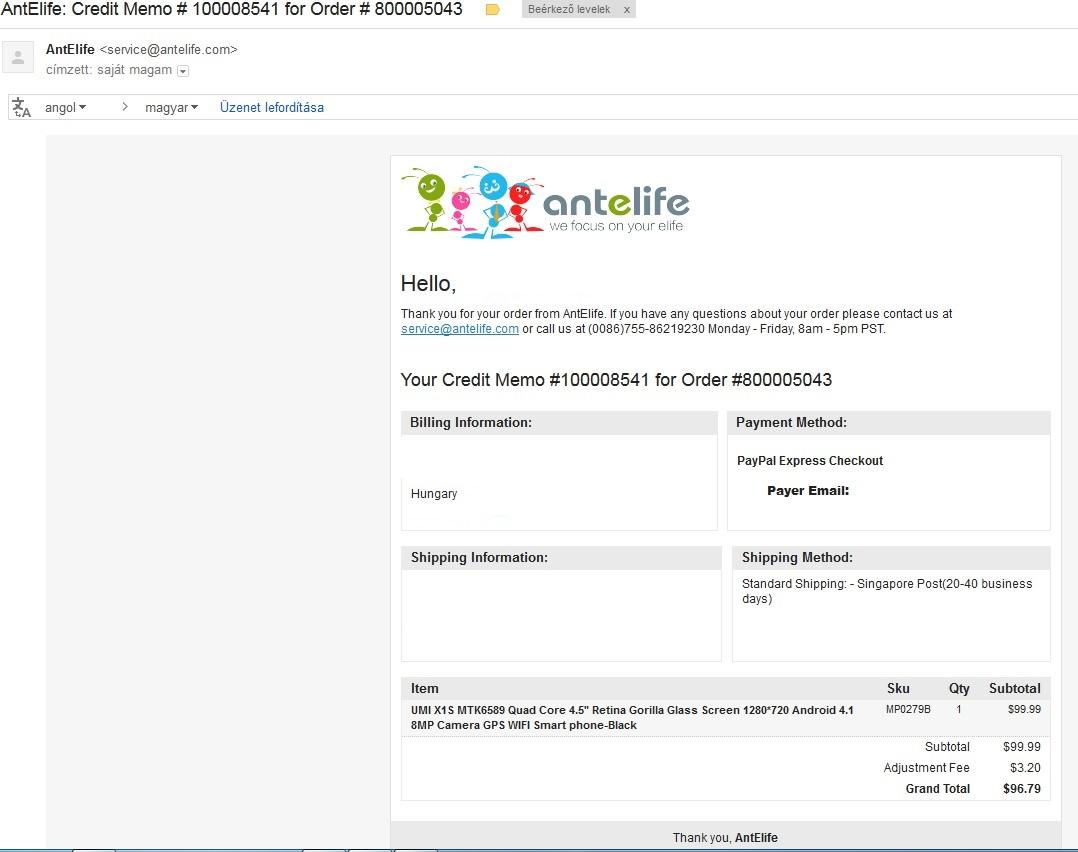
Task: Click the Grand Total label
Action: click(x=938, y=789)
